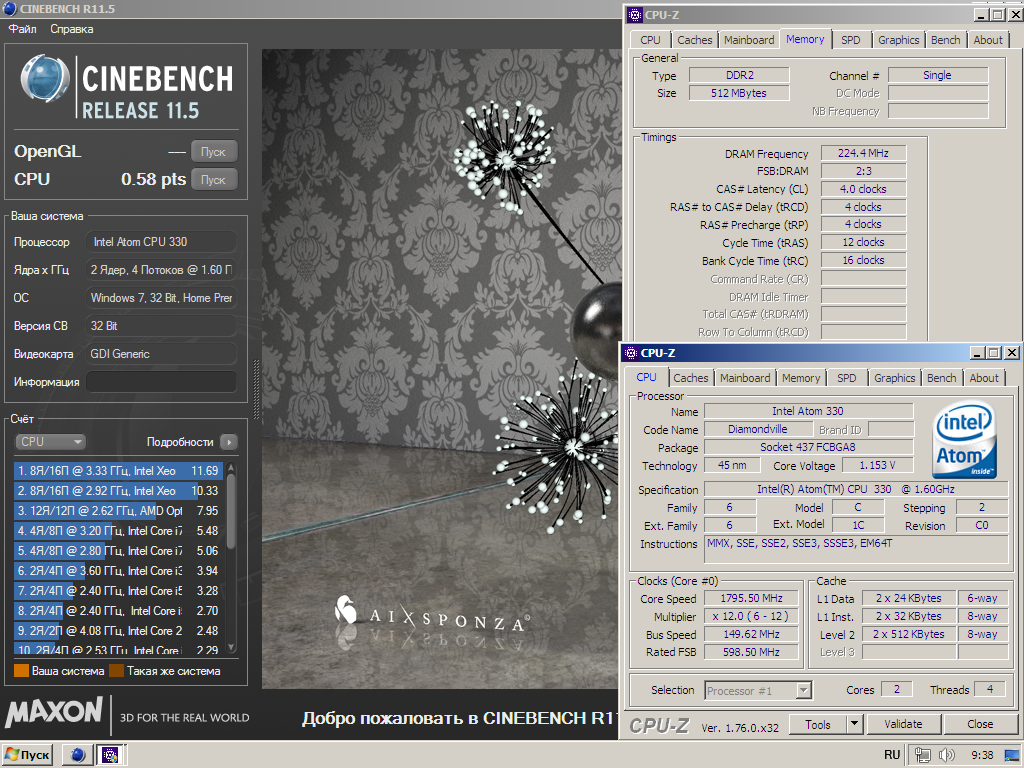Click the network tray icon
The image size is (1024, 768).
pos(922,755)
